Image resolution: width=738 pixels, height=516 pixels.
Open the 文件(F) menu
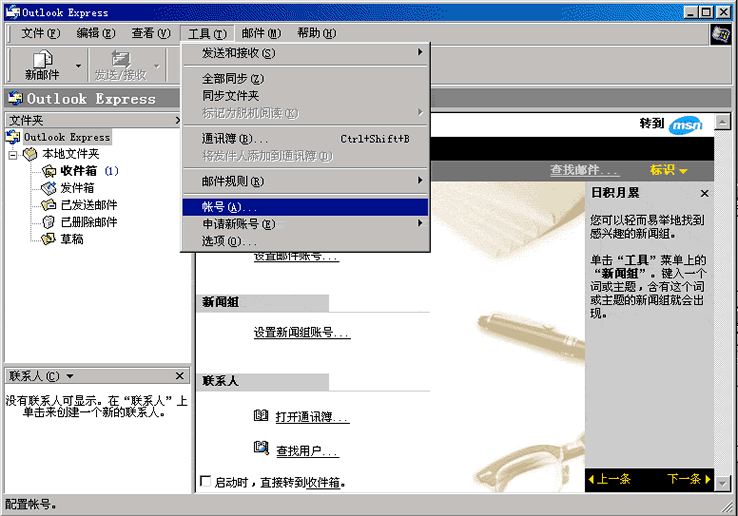(40, 33)
